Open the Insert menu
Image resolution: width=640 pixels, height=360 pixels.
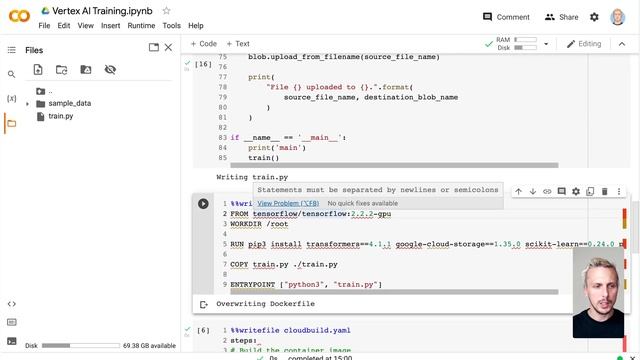[111, 26]
